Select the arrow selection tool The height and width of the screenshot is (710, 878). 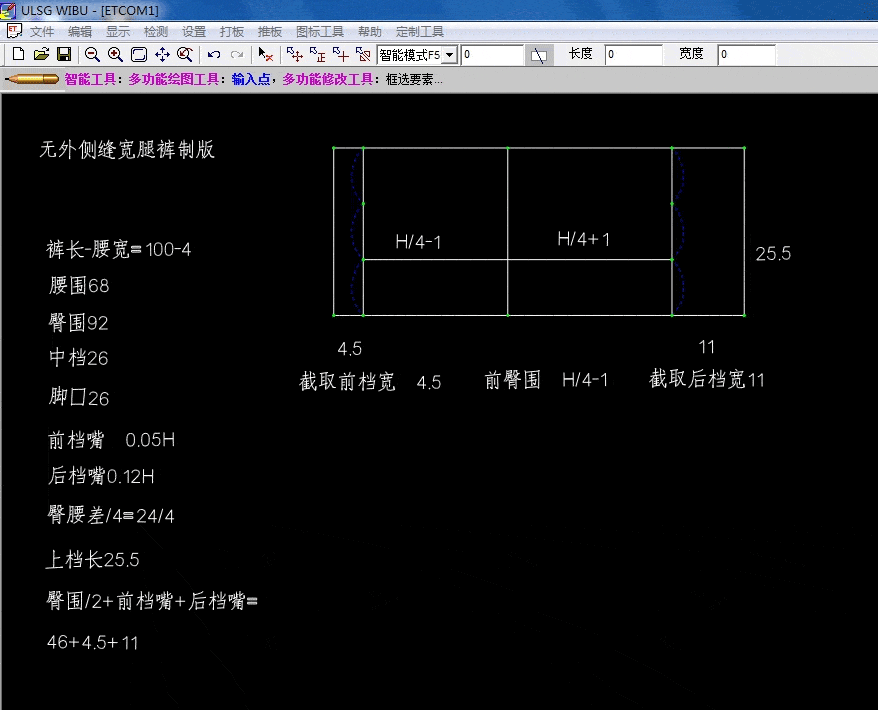pos(265,55)
